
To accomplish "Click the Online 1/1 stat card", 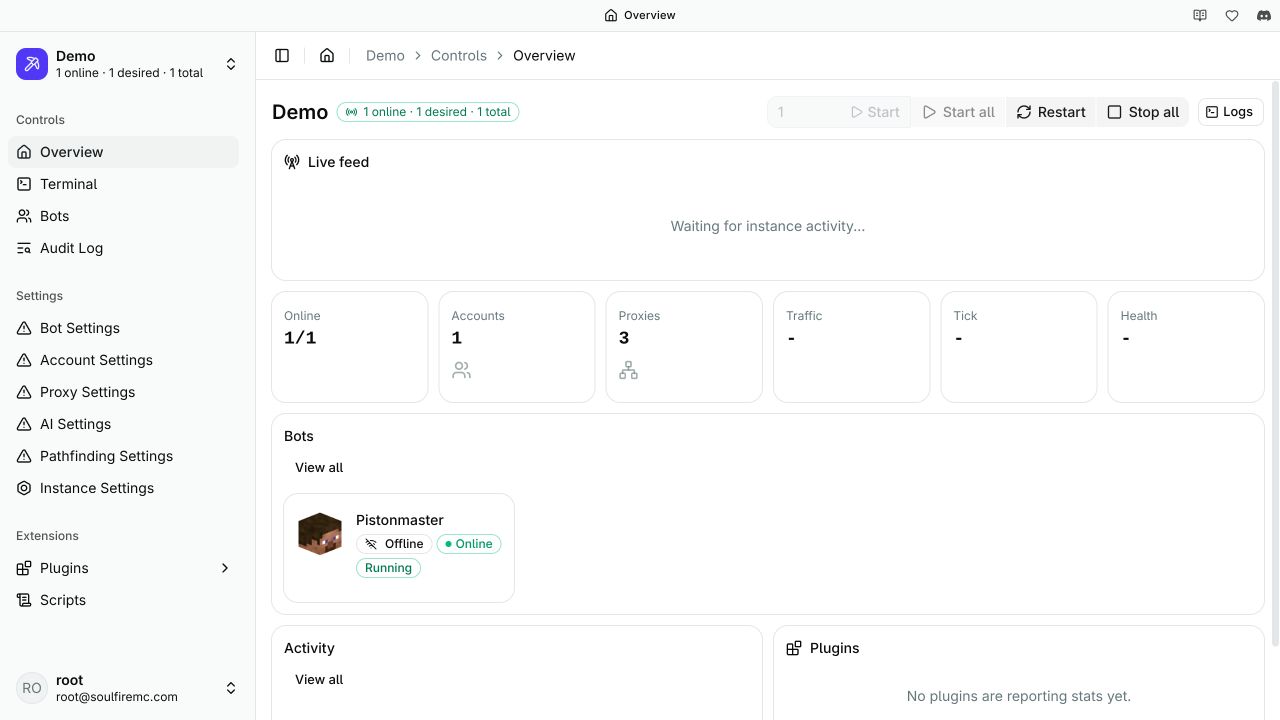I will (350, 347).
